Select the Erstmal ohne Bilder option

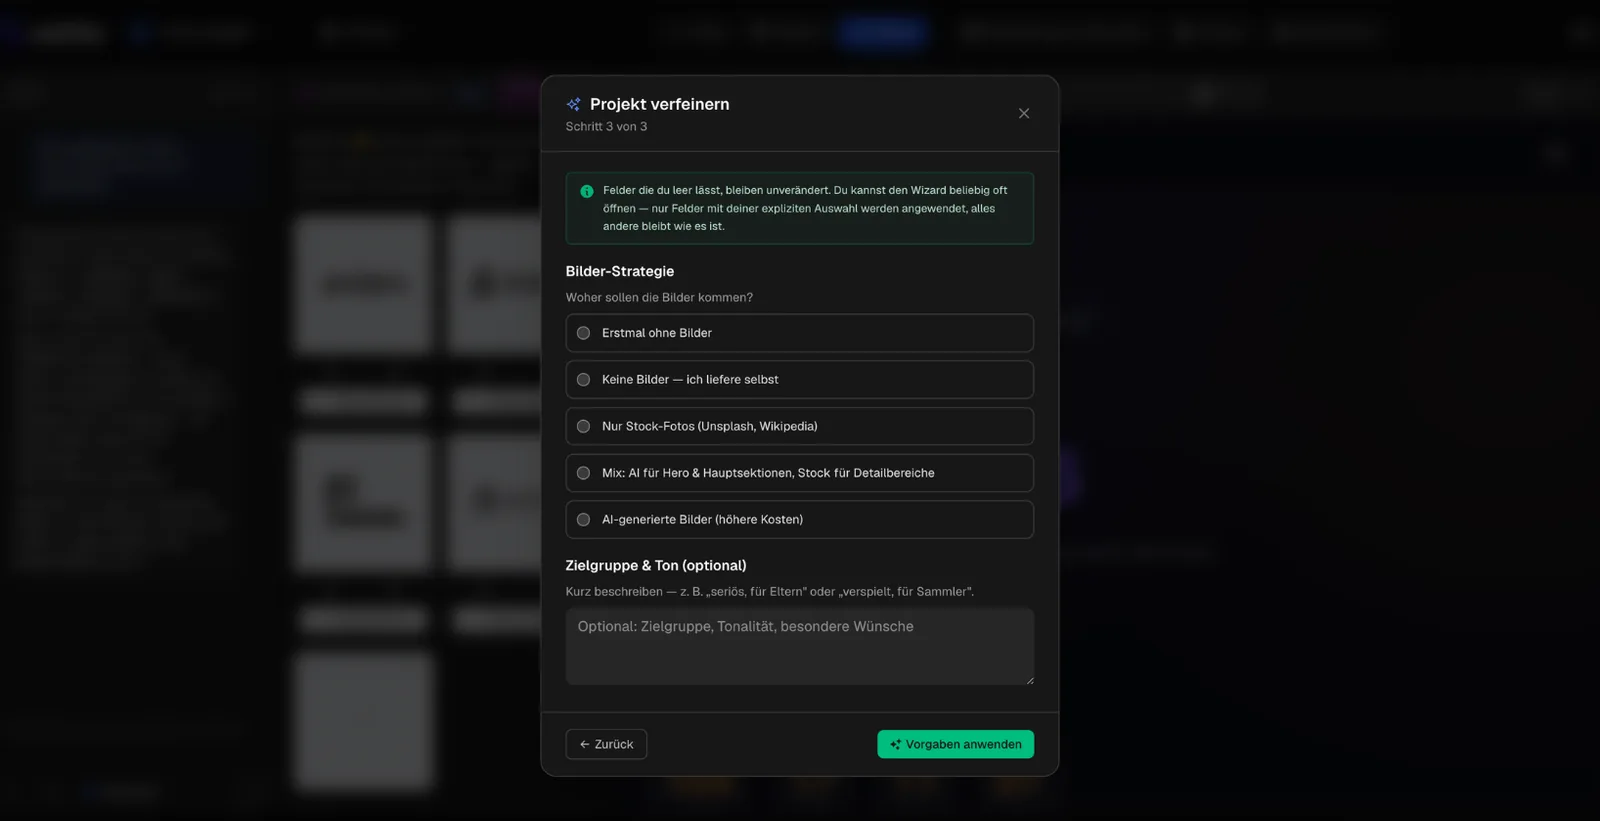(x=799, y=333)
